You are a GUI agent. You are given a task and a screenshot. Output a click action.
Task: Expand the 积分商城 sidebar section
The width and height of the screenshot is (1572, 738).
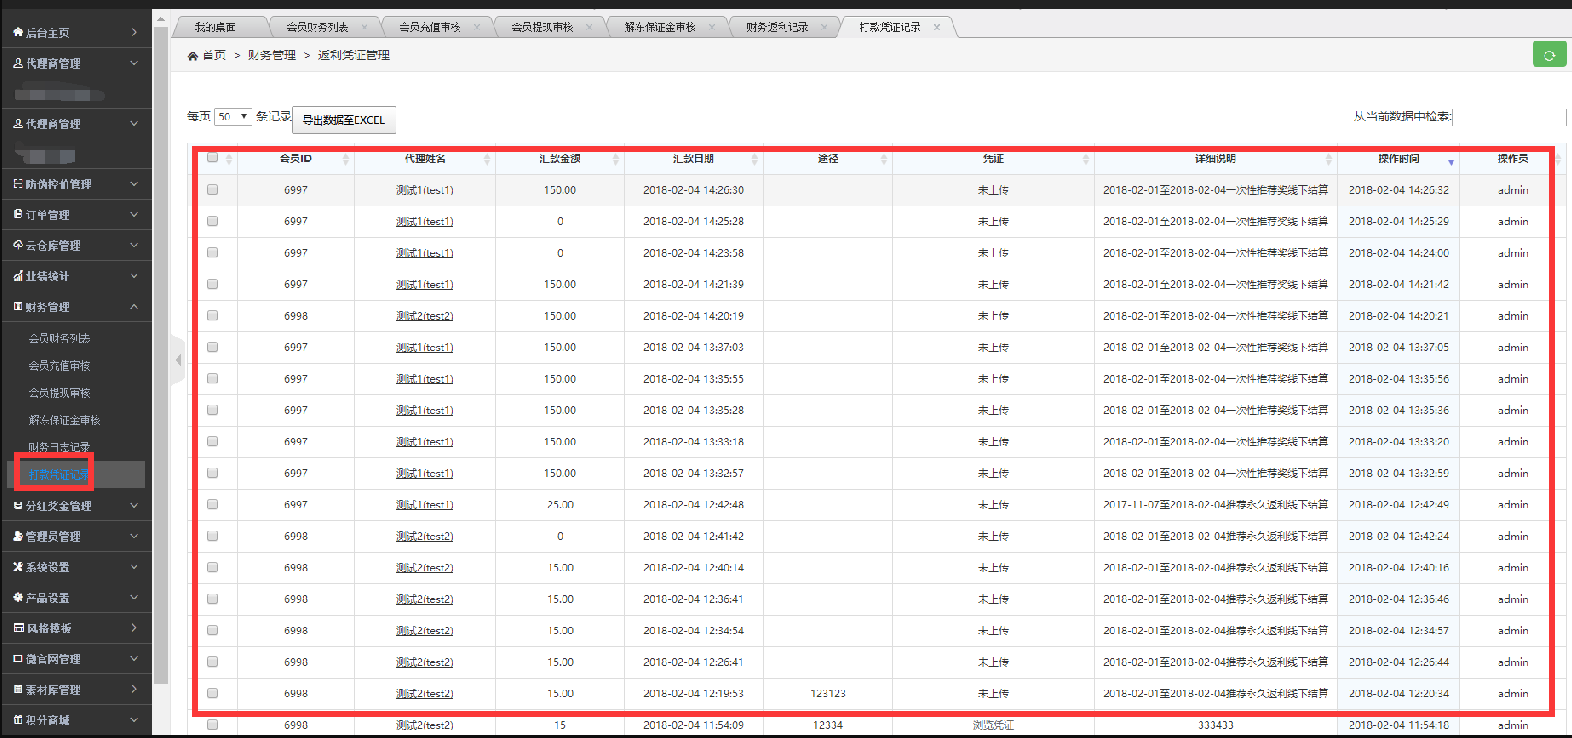point(134,720)
